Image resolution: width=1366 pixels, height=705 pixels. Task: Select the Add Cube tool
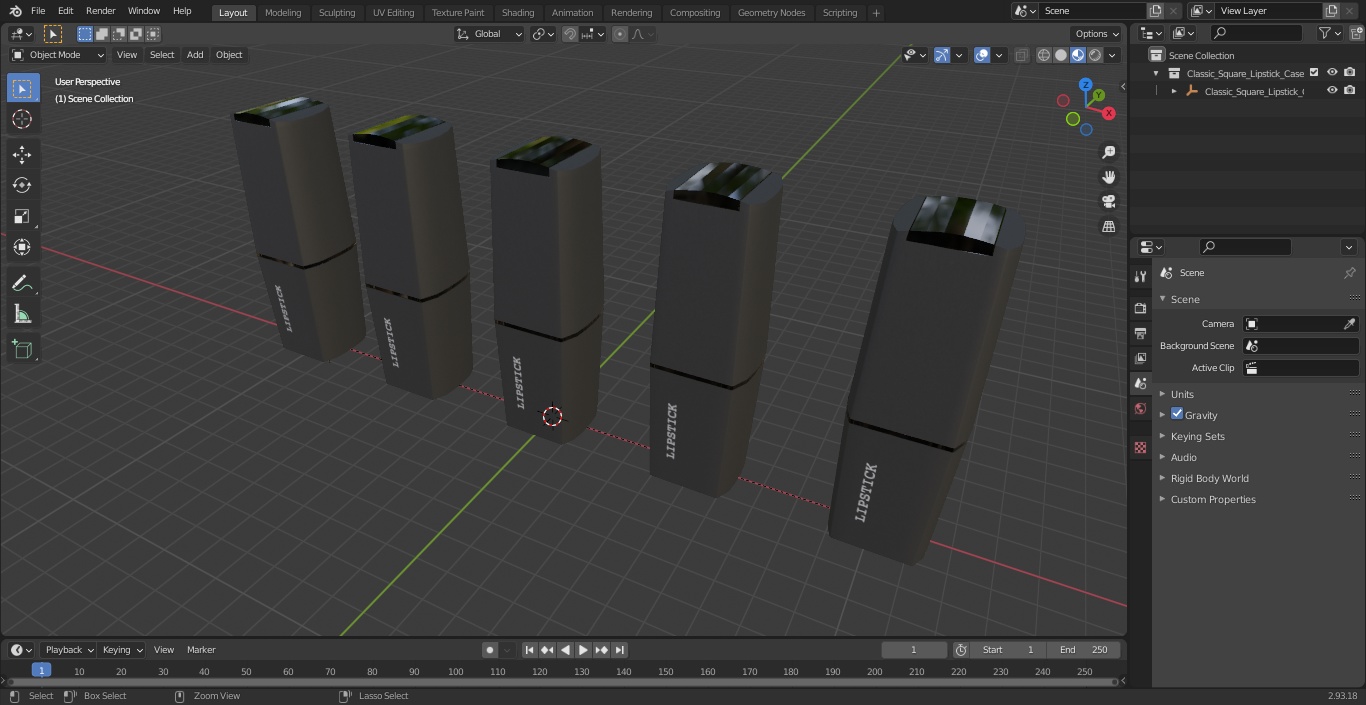click(22, 350)
